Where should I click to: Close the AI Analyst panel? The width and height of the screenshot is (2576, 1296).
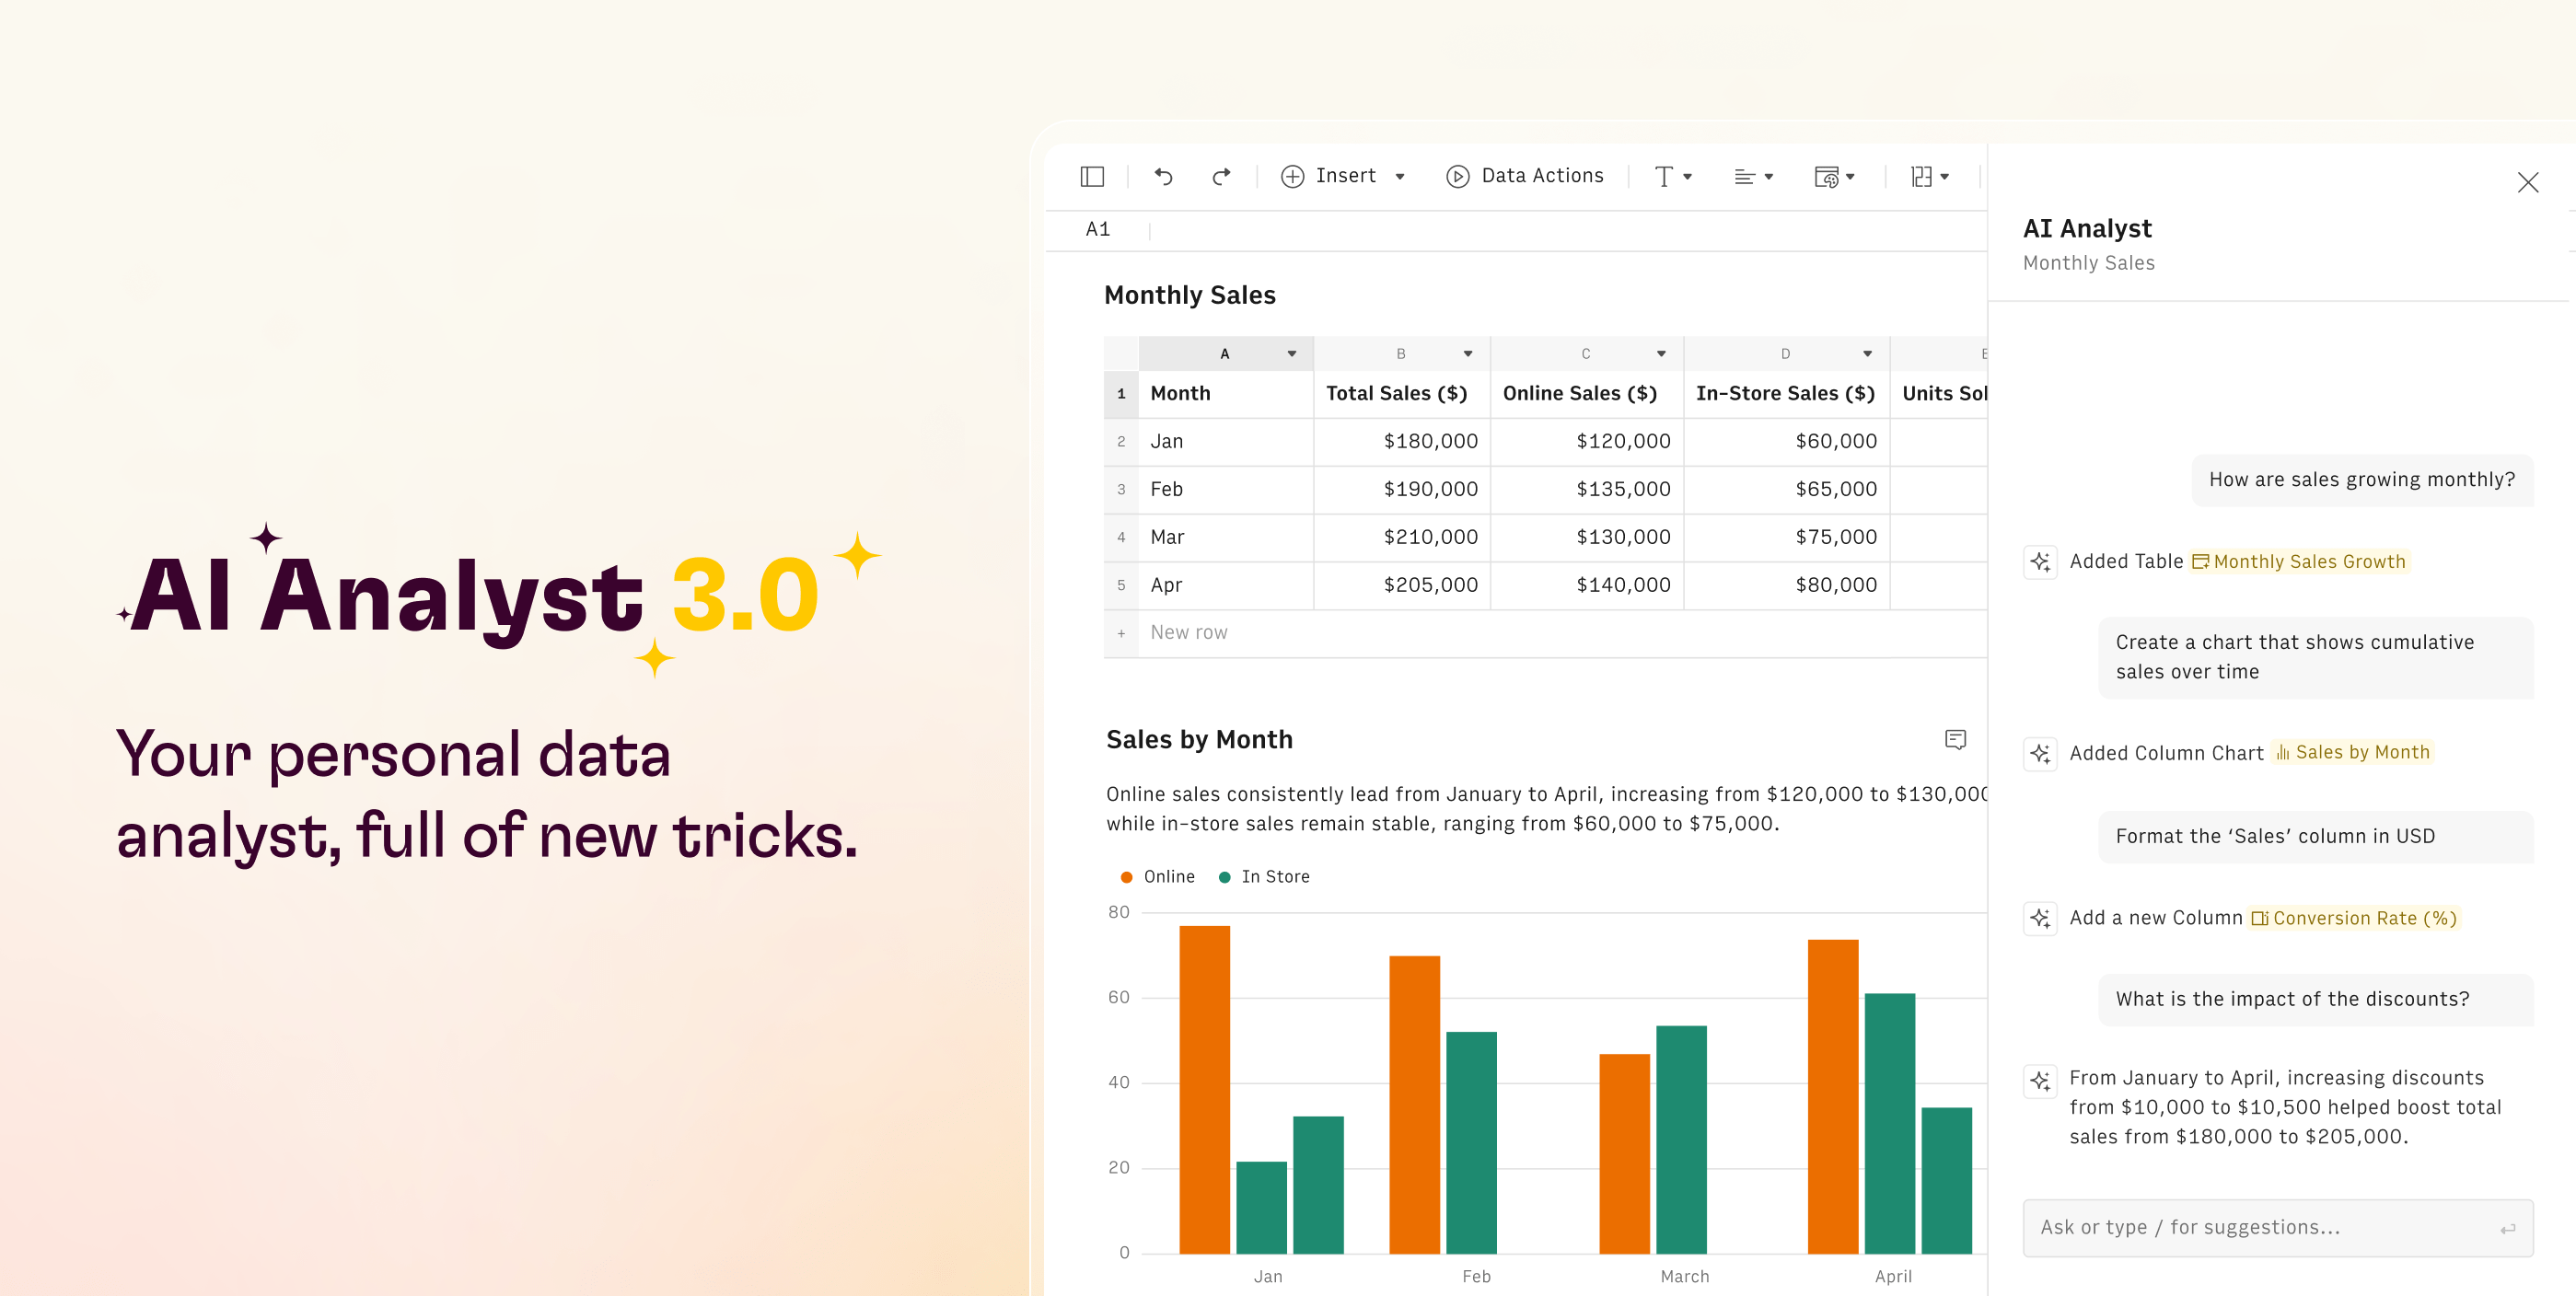click(2527, 182)
